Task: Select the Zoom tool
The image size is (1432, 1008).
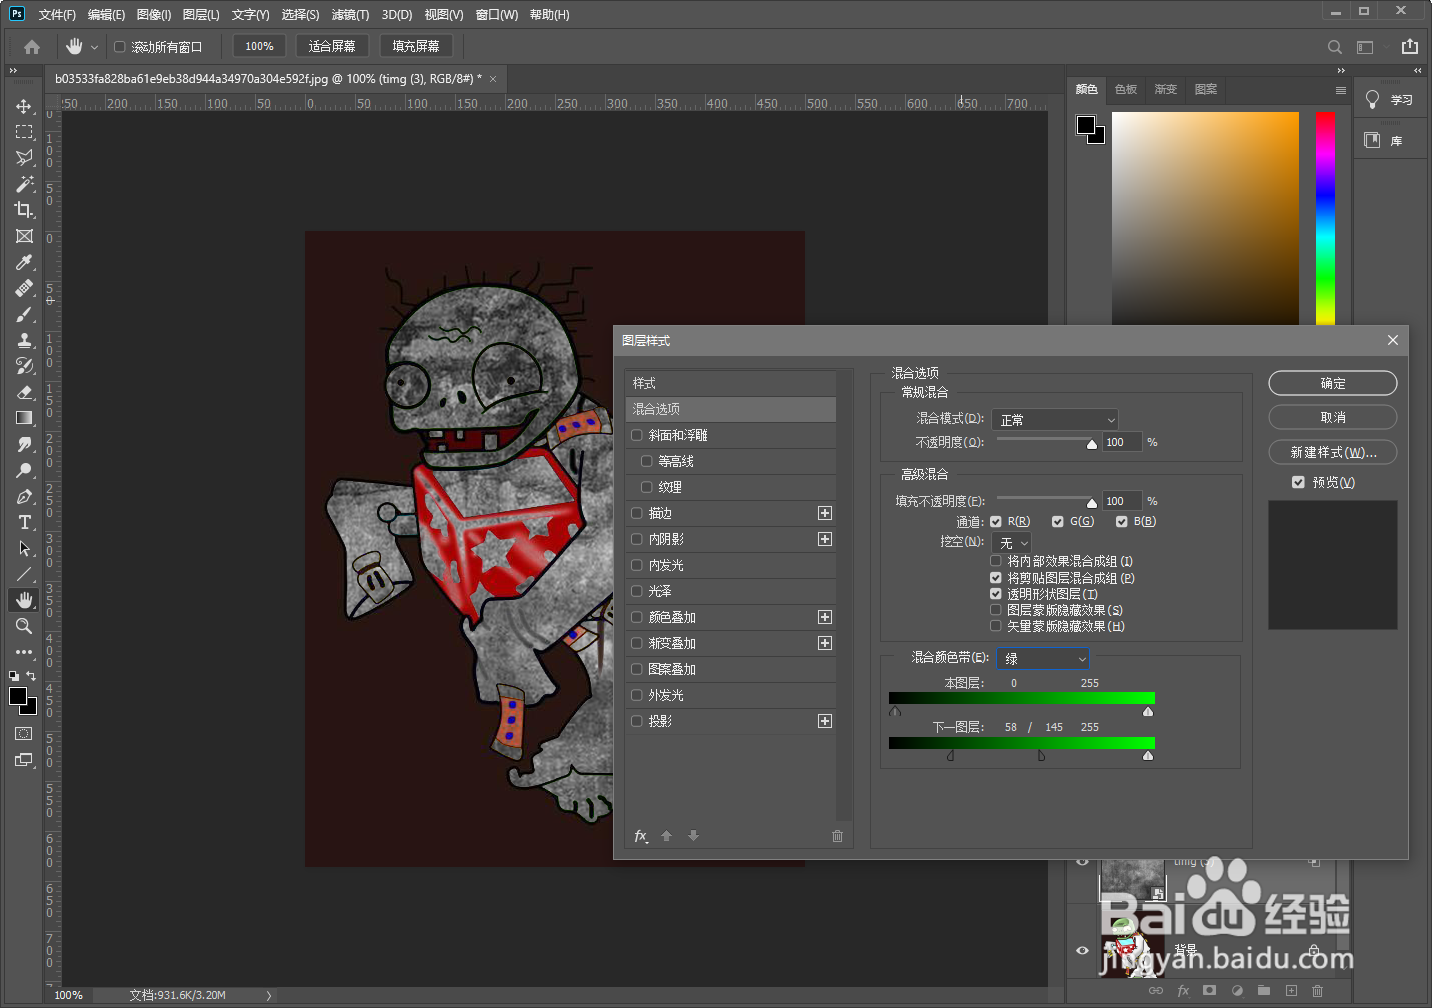Action: (24, 626)
